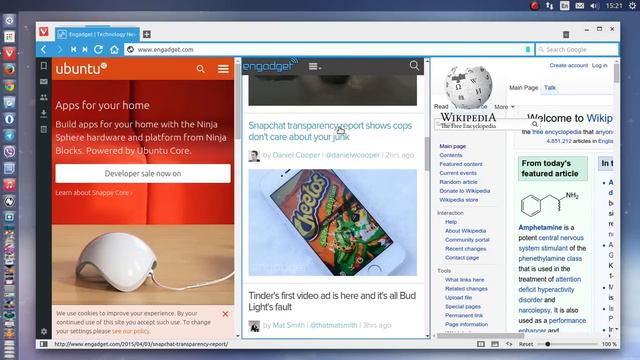Open the Bookmarks panel in sidebar

click(x=44, y=66)
